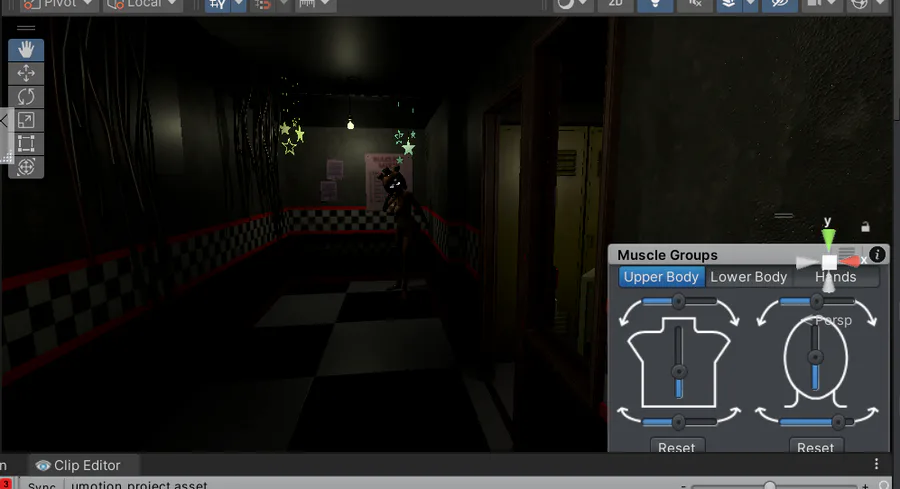Adjust torso bottom tilt slider
Screen dimensions: 900x489
pos(679,422)
